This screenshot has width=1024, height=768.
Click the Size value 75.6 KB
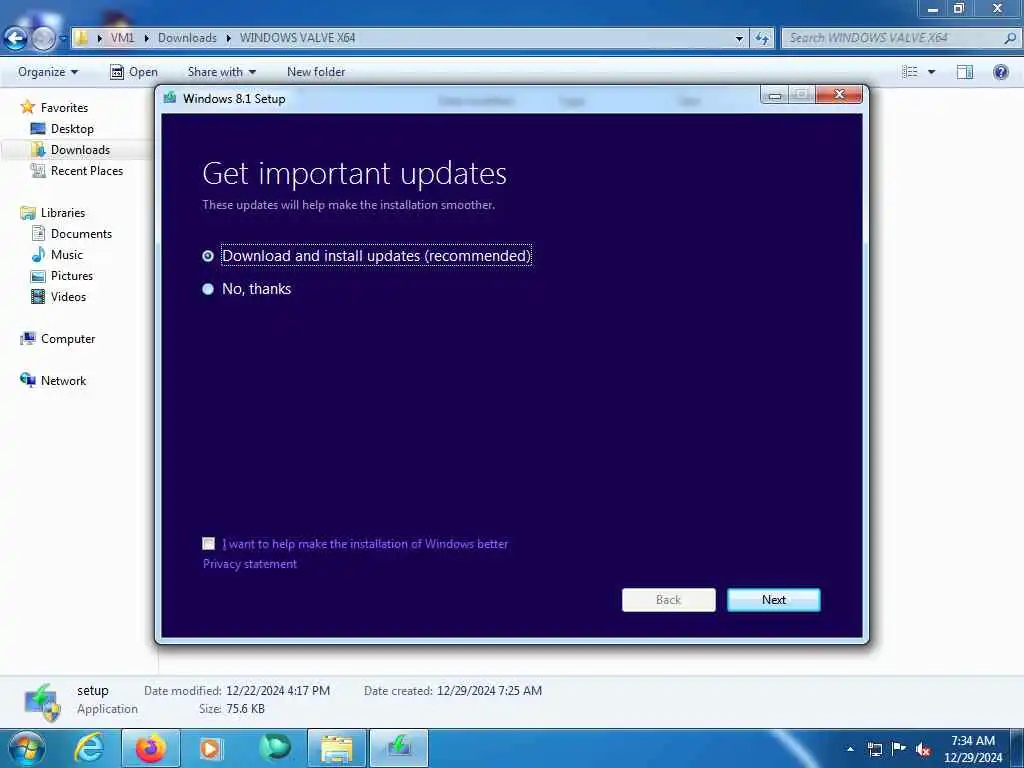[x=246, y=709]
